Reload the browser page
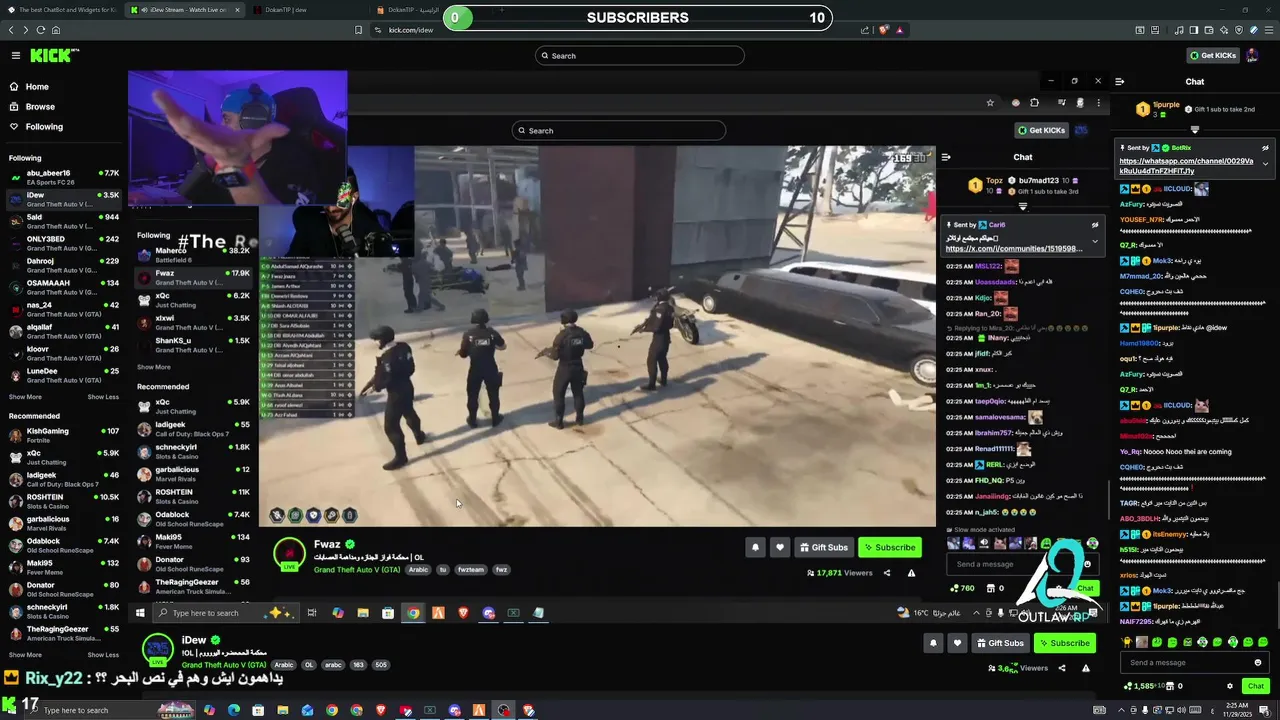The height and width of the screenshot is (720, 1280). [x=41, y=30]
